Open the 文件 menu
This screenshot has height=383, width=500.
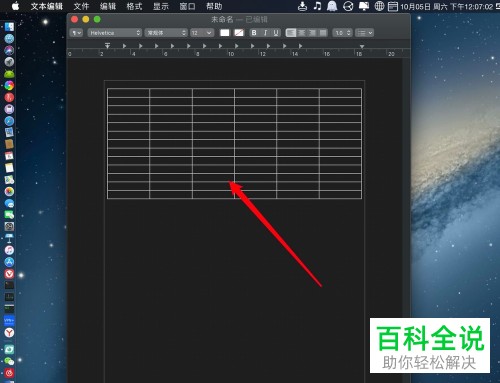(x=81, y=6)
